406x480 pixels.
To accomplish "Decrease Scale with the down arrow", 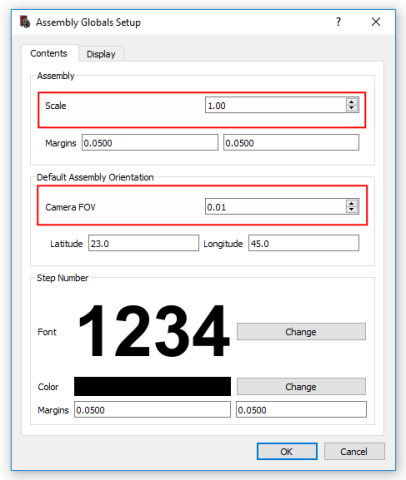I will tap(351, 108).
